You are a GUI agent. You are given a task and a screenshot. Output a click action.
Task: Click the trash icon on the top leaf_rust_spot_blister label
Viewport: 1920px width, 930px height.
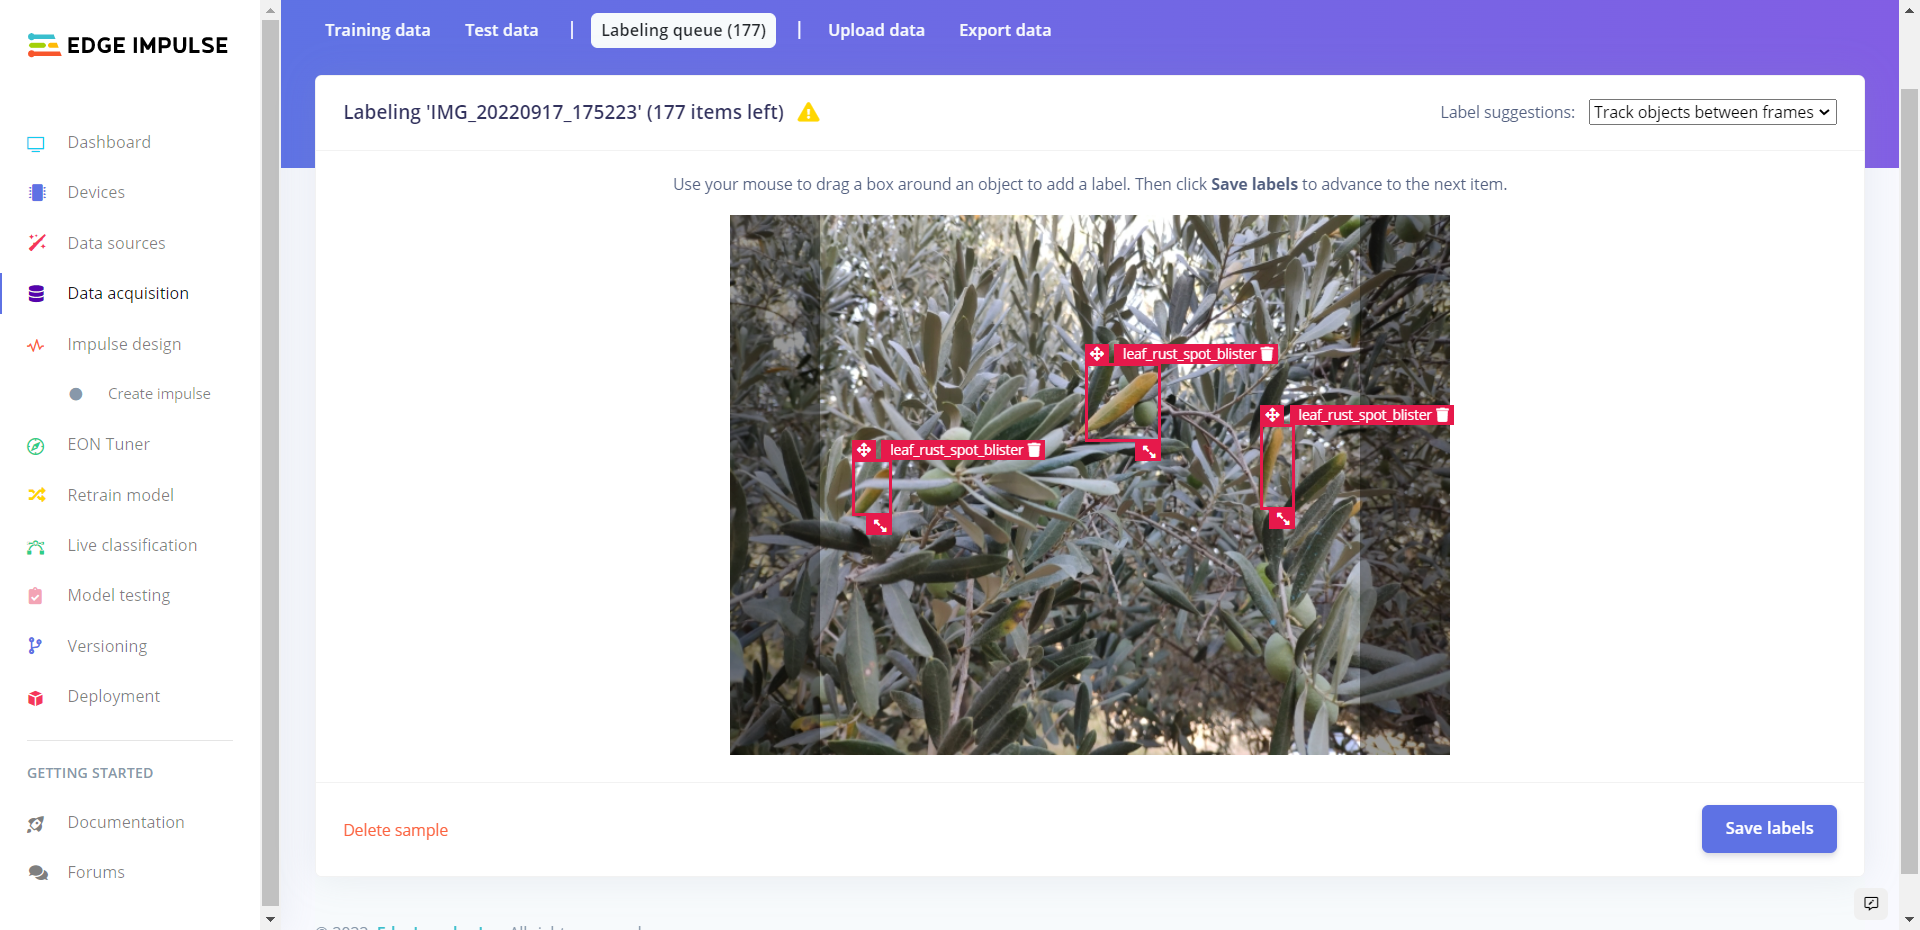point(1267,354)
